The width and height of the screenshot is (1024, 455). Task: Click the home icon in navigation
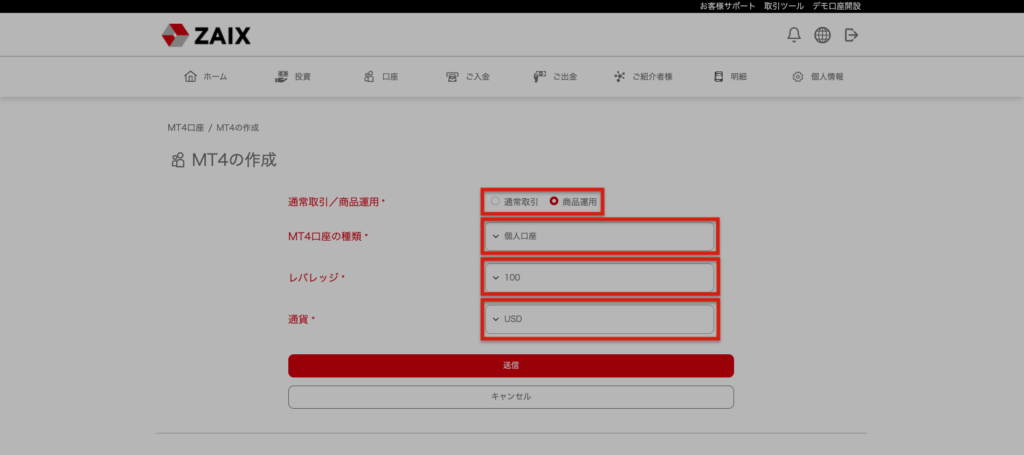coord(190,76)
